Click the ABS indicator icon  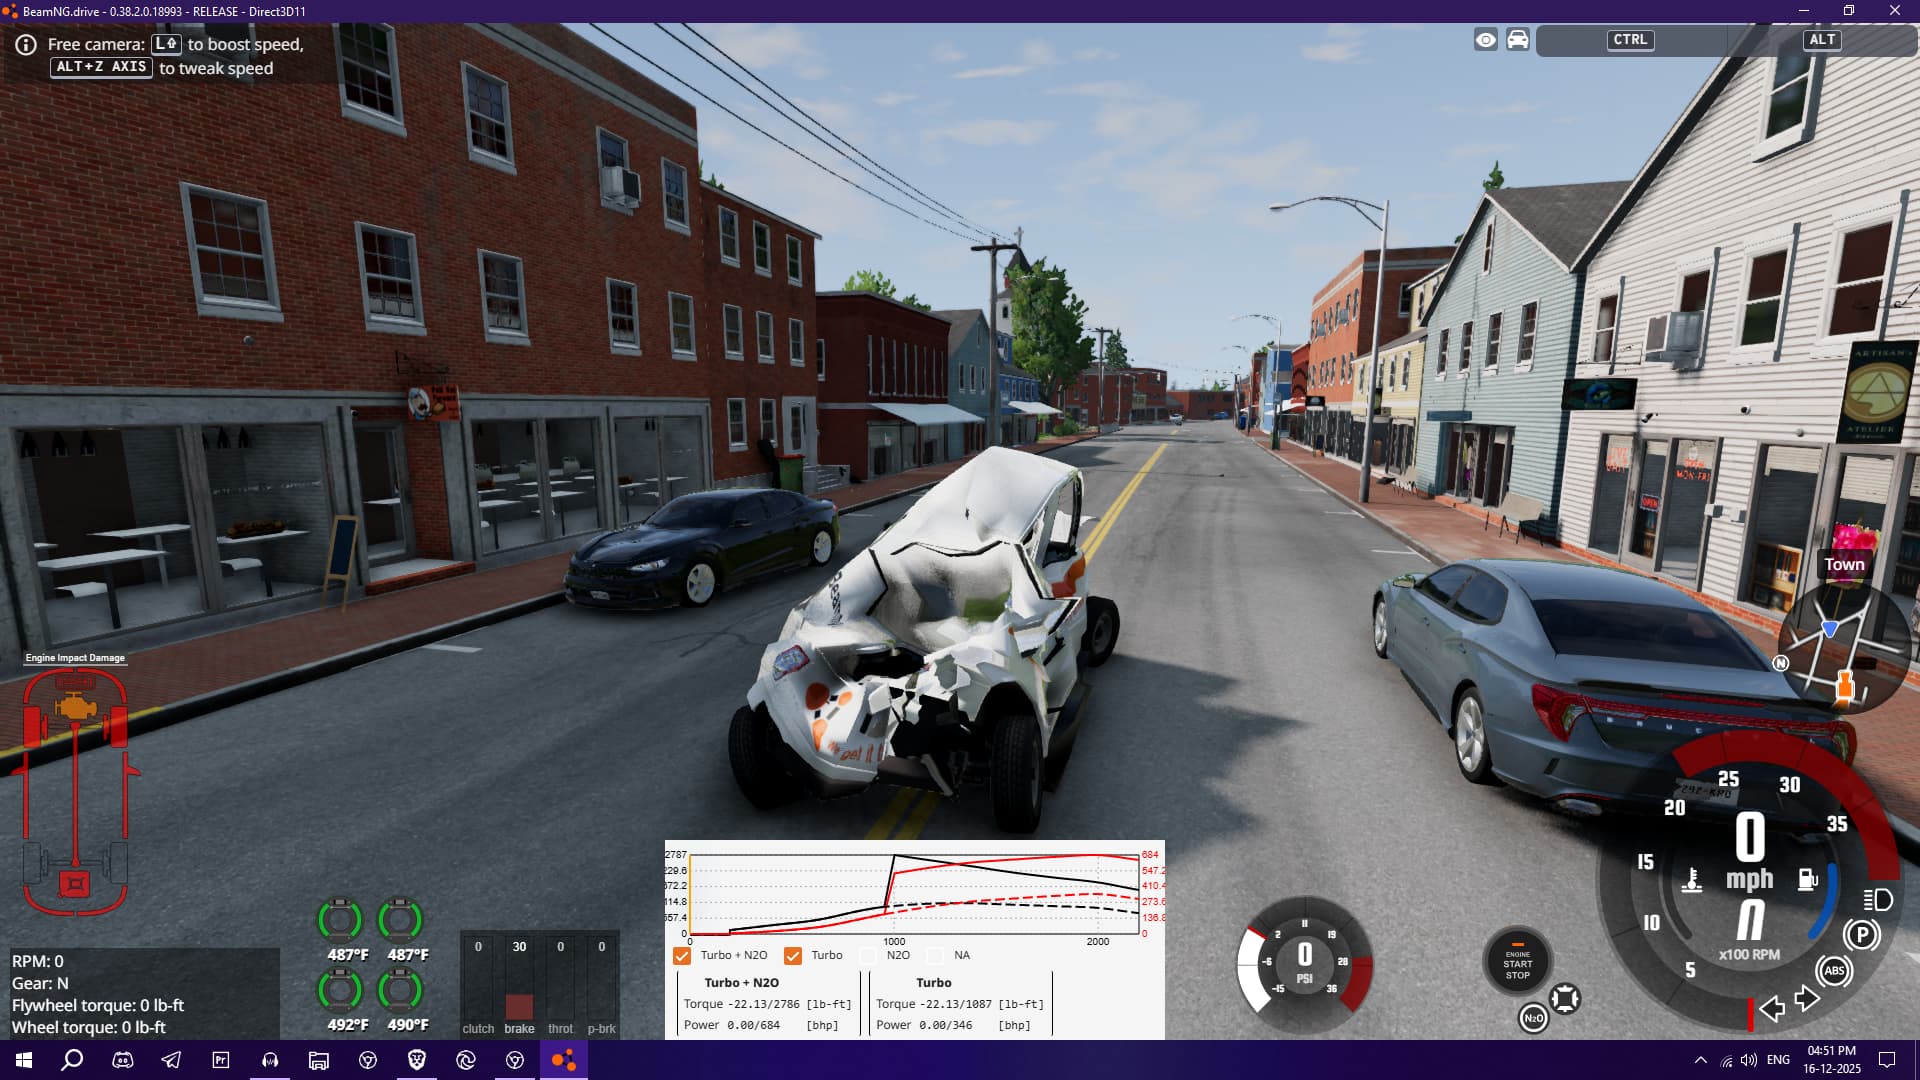(x=1834, y=971)
